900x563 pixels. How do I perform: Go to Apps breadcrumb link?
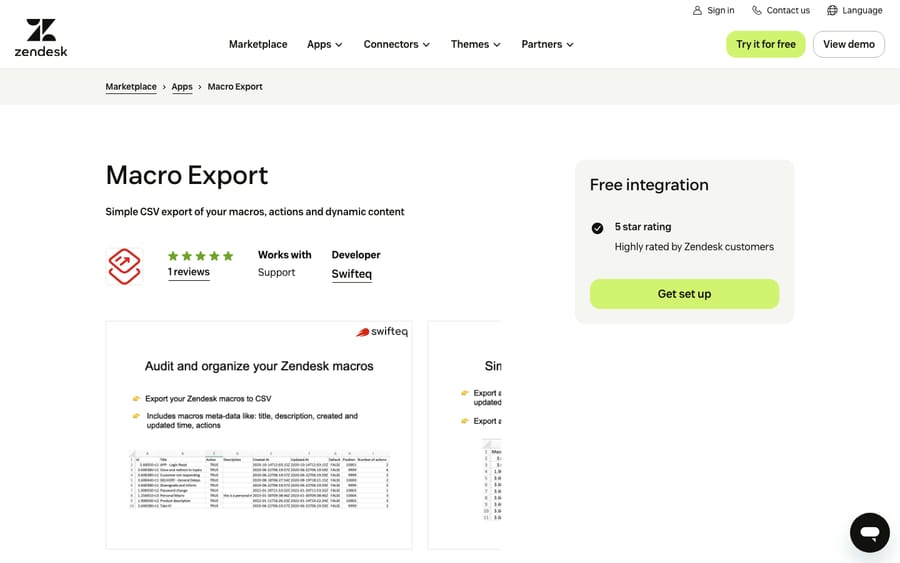click(x=182, y=87)
